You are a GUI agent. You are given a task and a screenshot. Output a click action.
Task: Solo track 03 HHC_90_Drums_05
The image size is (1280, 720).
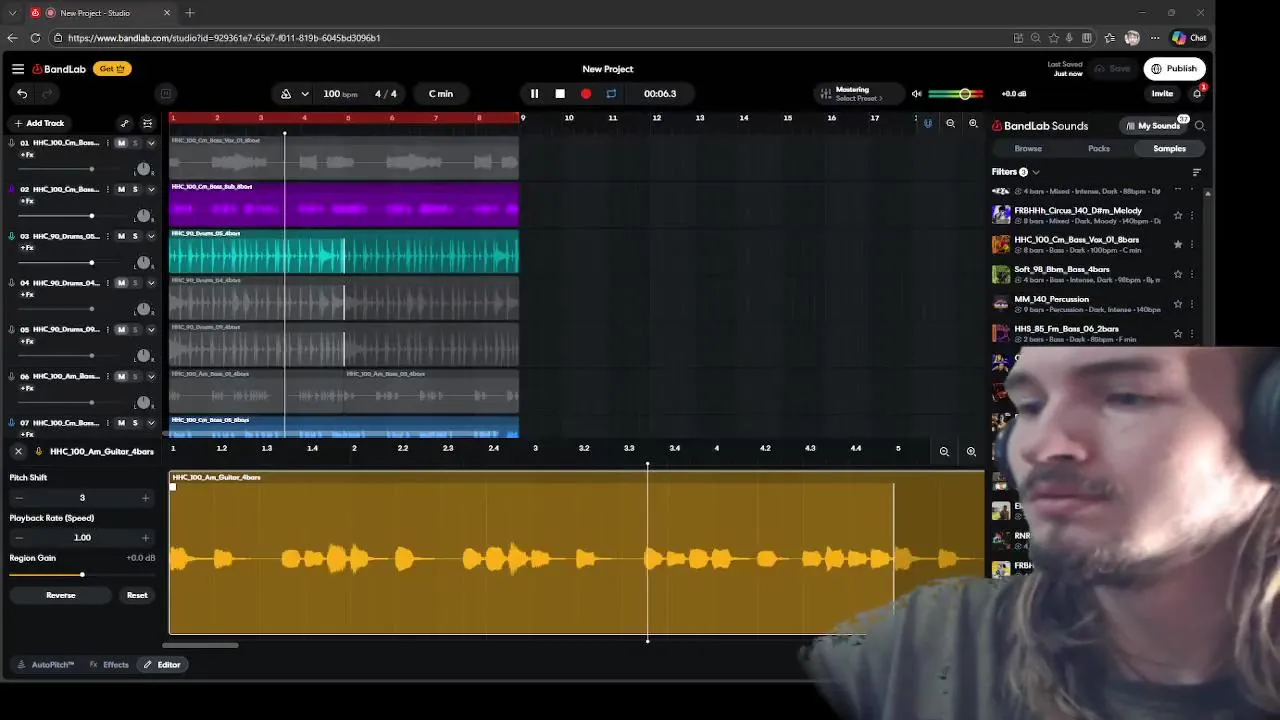[x=136, y=236]
